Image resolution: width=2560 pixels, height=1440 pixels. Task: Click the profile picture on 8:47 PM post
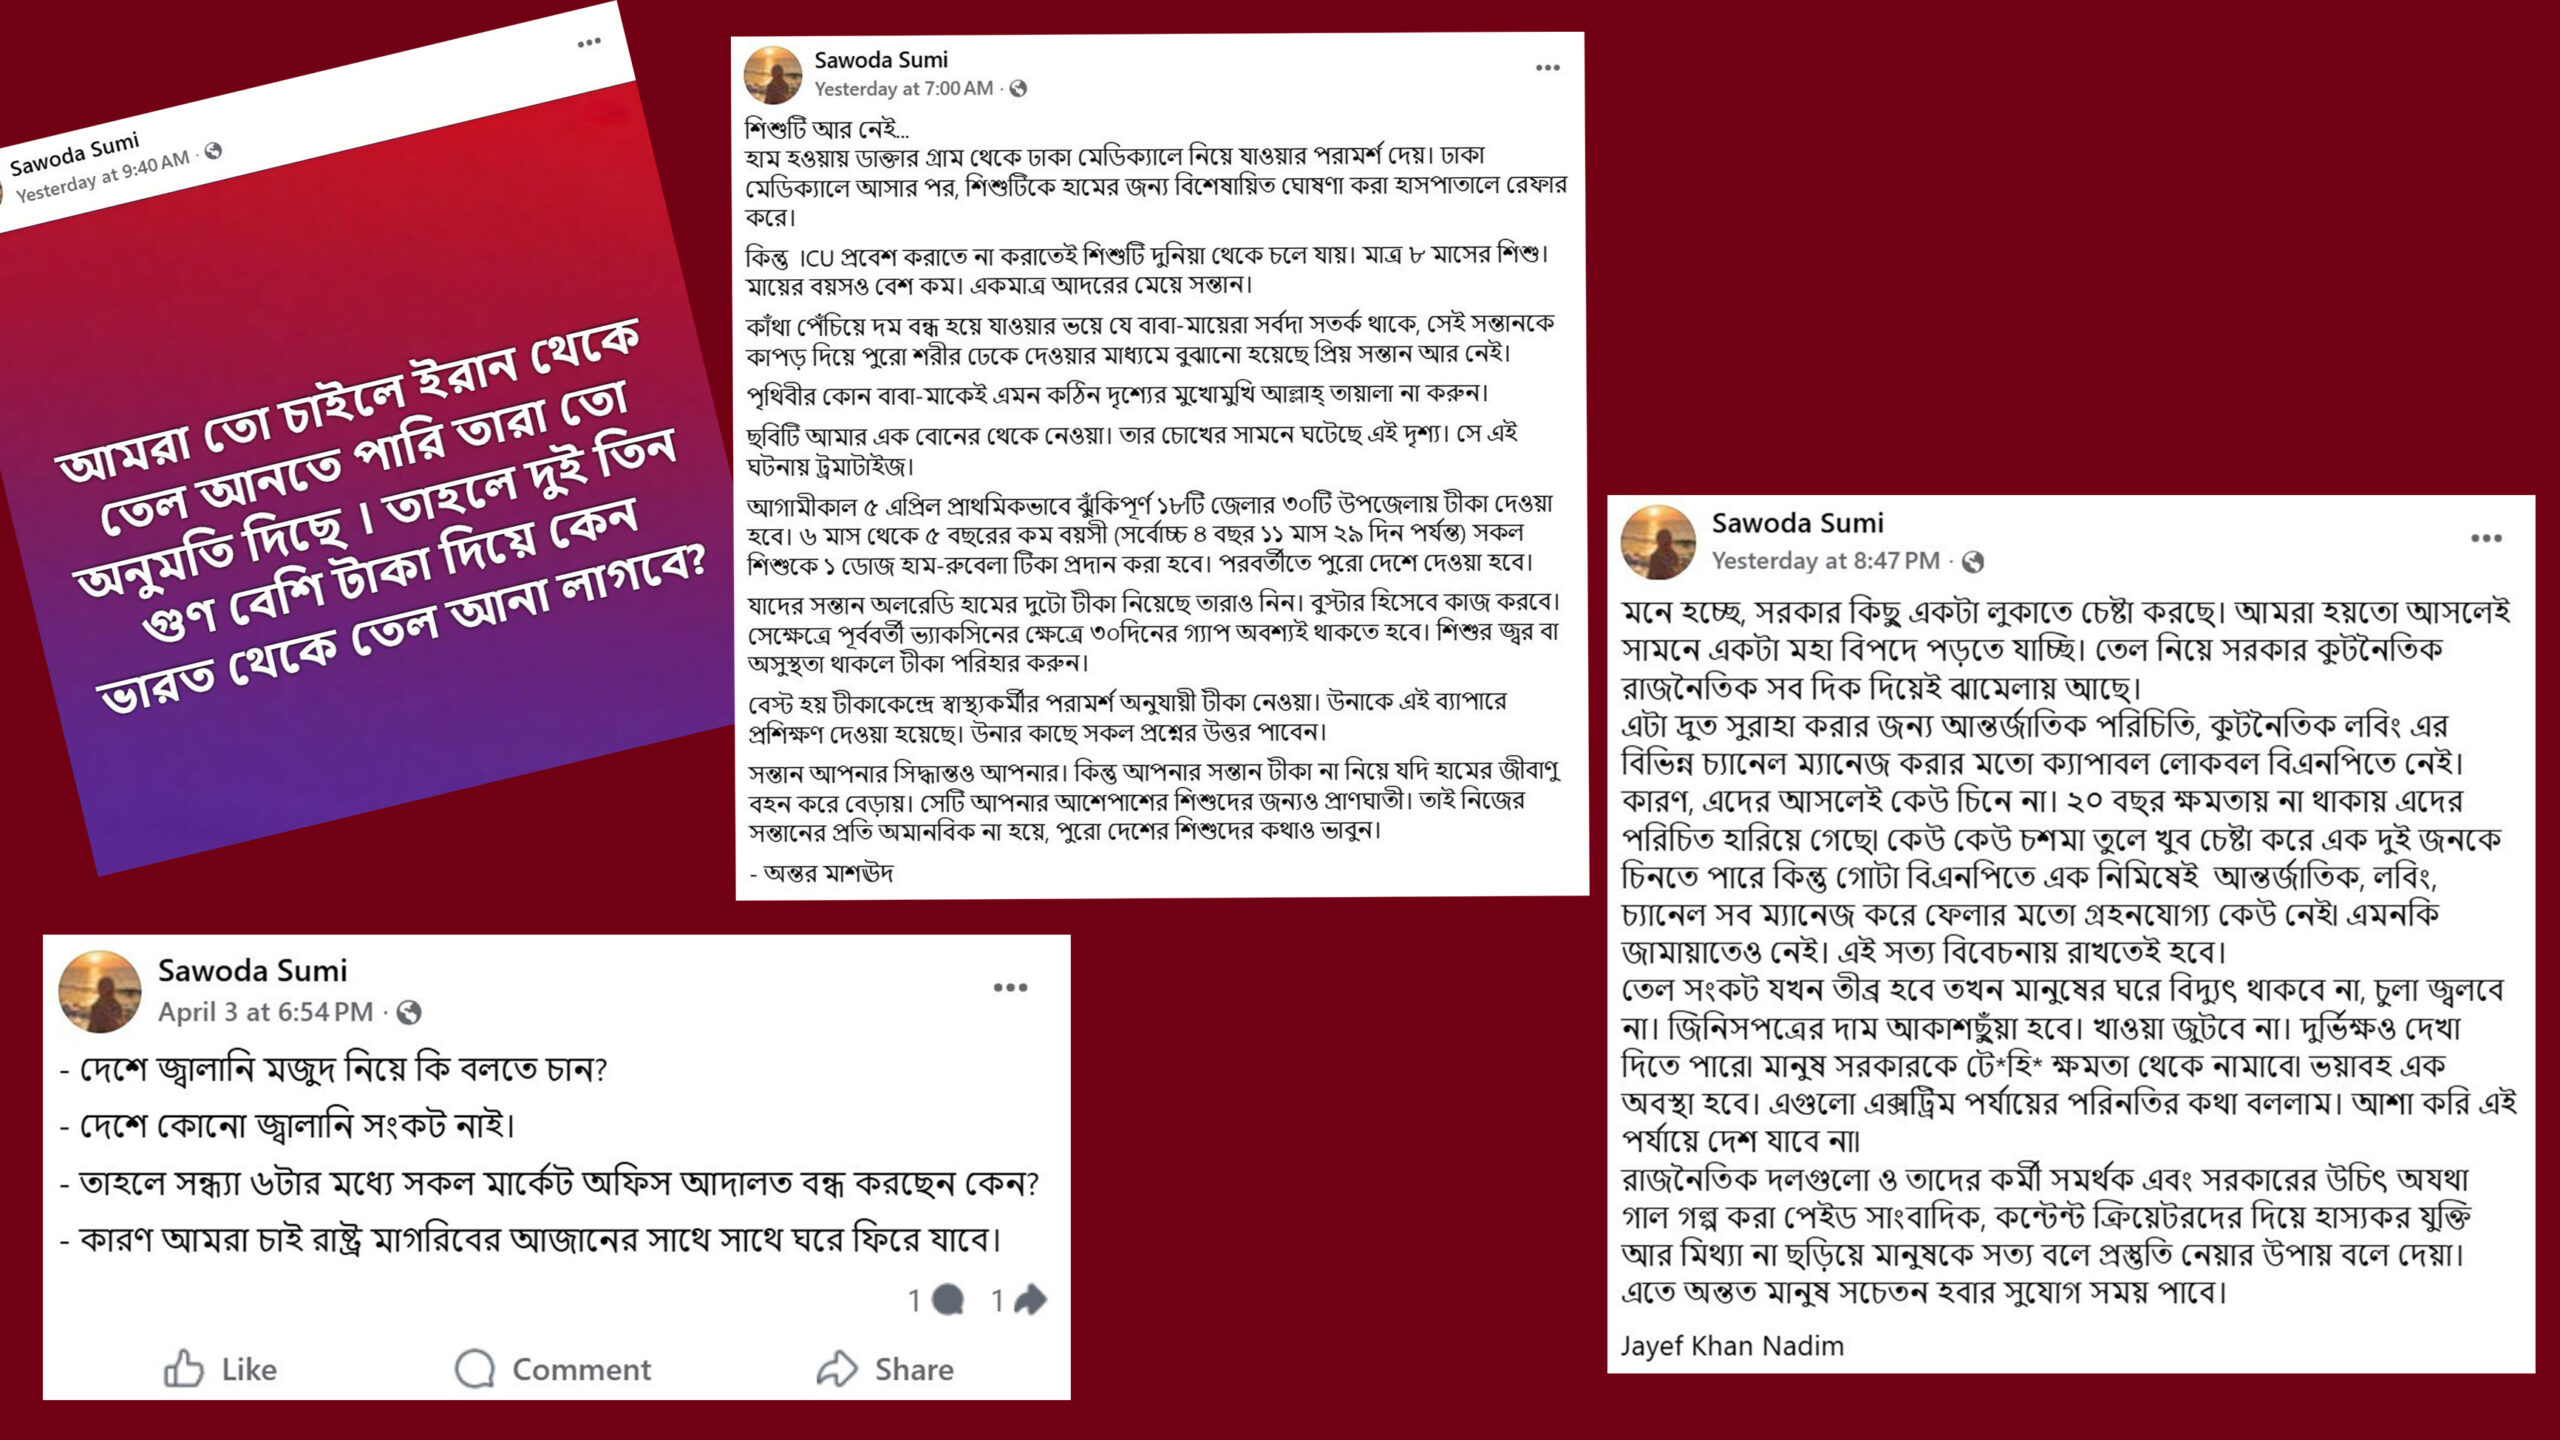click(1658, 542)
